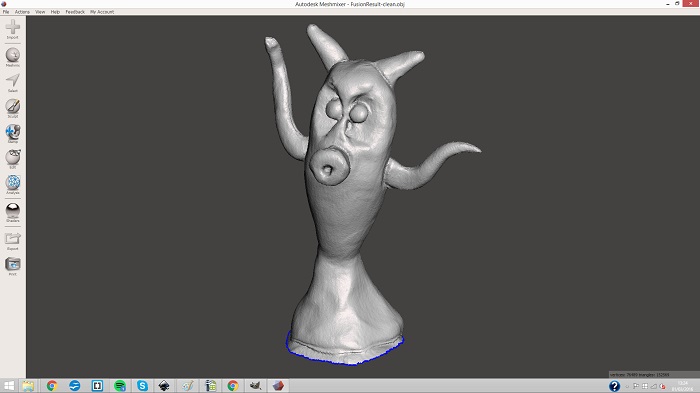Open the Actions menu

[x=22, y=12]
